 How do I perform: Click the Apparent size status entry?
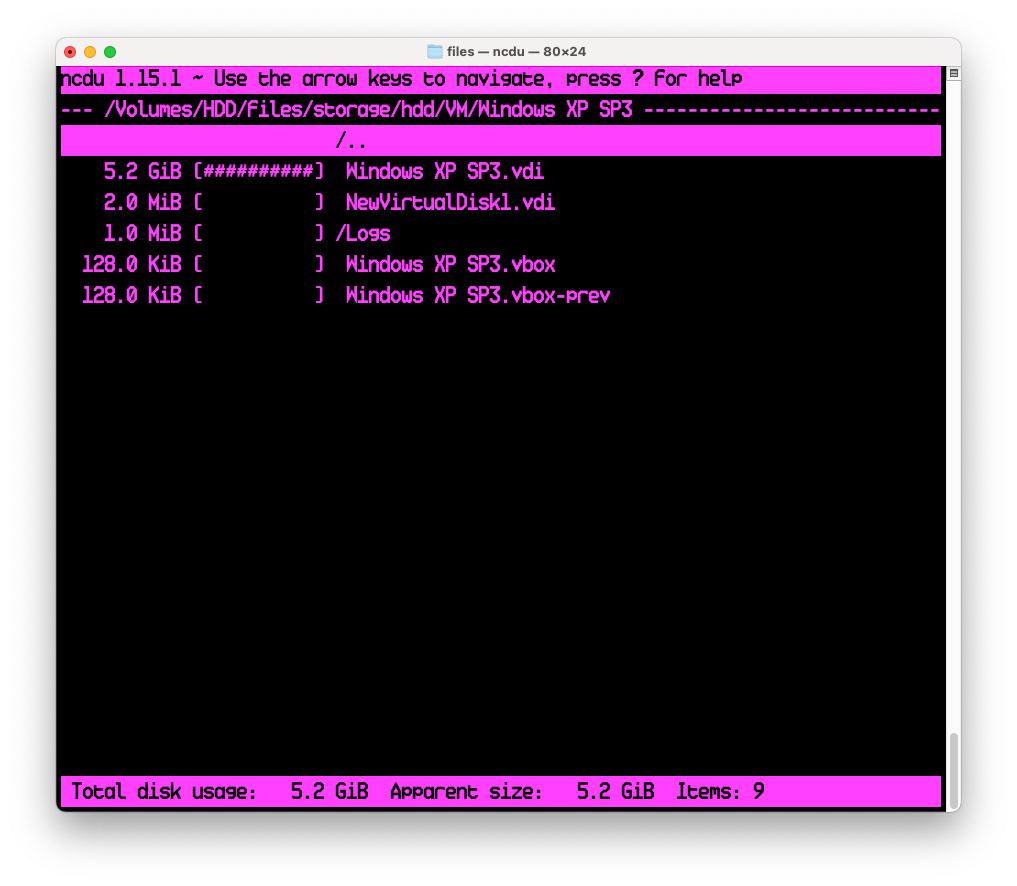tap(522, 791)
